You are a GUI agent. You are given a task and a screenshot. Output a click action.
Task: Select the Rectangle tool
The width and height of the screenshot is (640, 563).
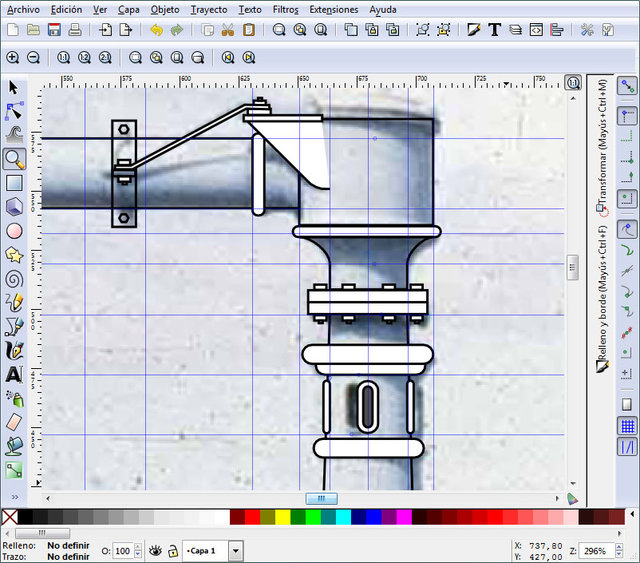tap(14, 183)
